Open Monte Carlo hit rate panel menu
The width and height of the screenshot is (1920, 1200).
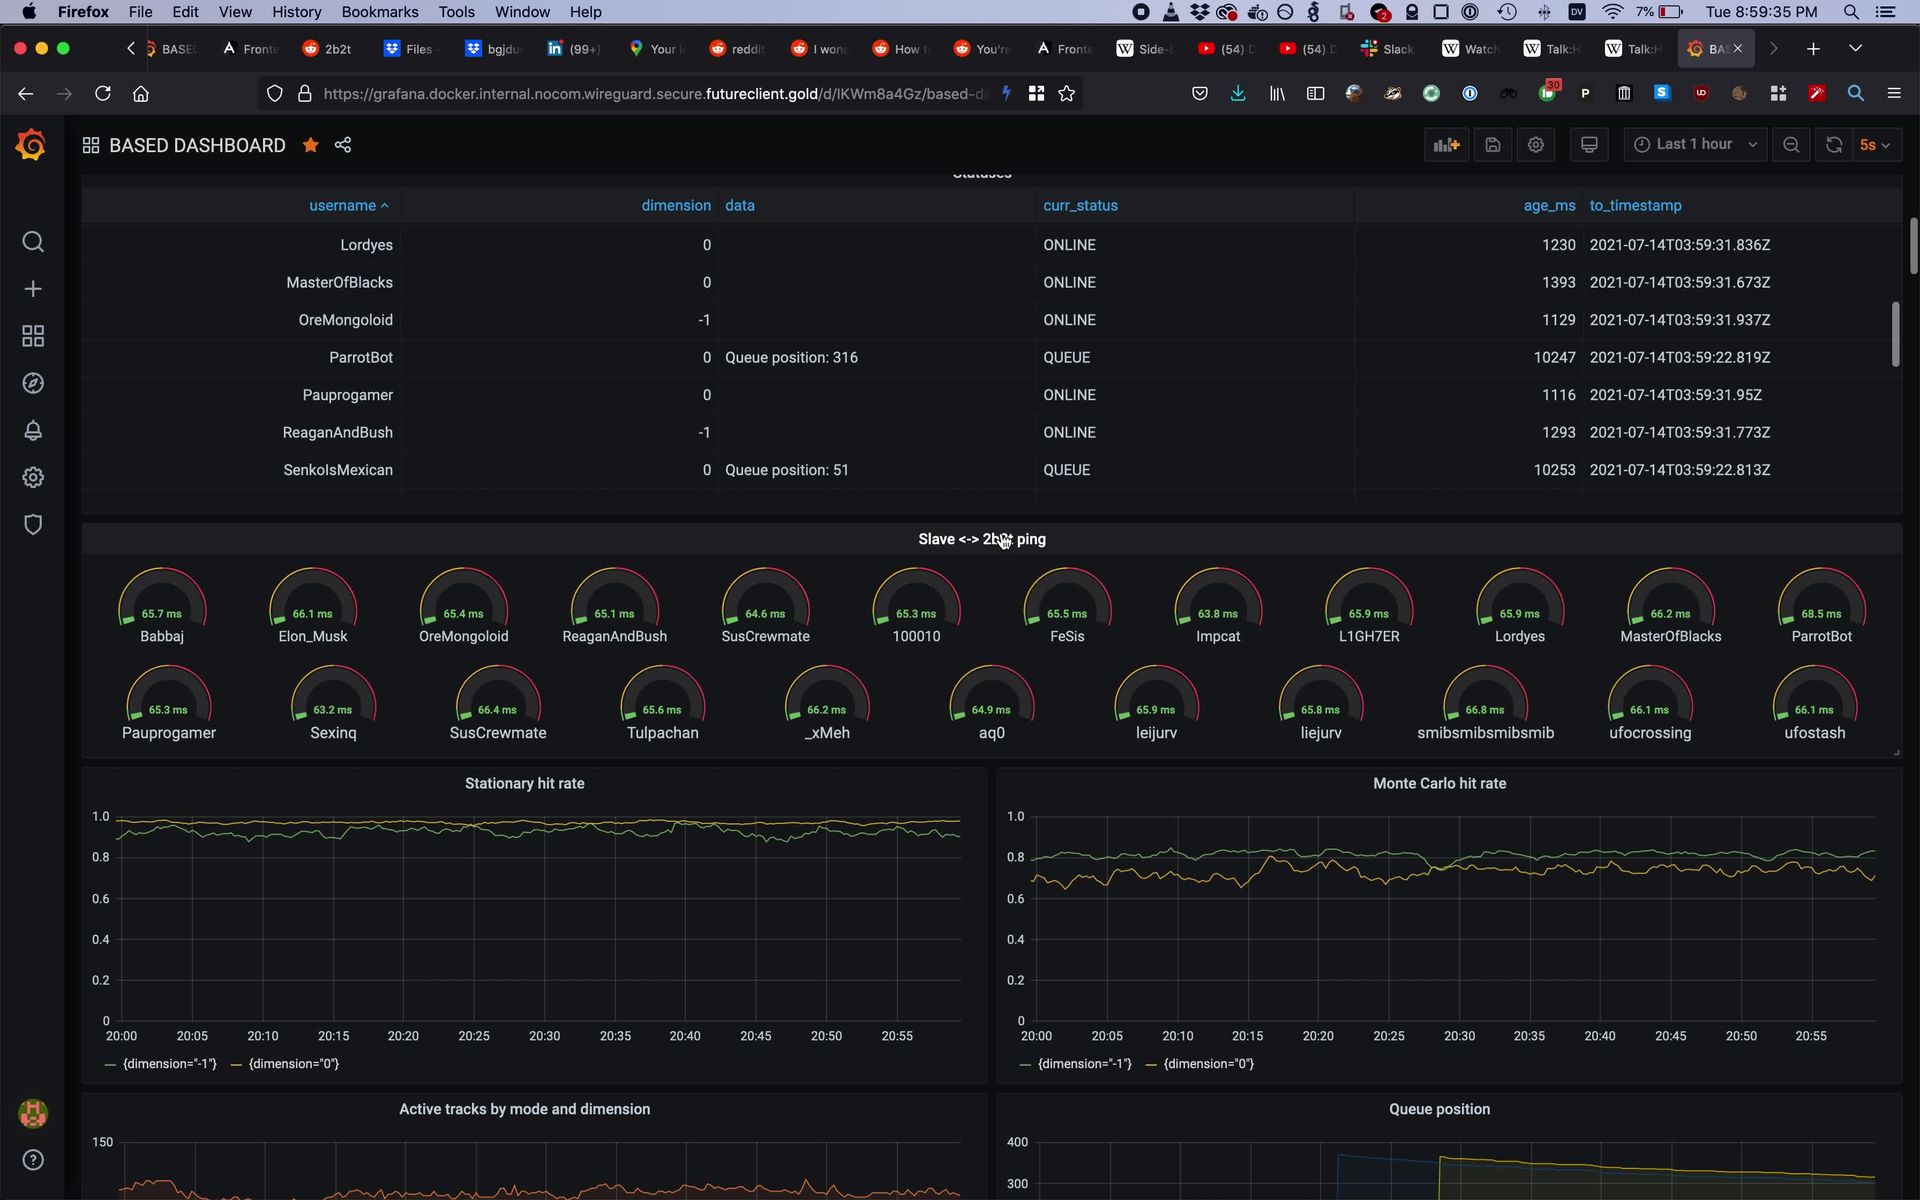coord(1439,784)
